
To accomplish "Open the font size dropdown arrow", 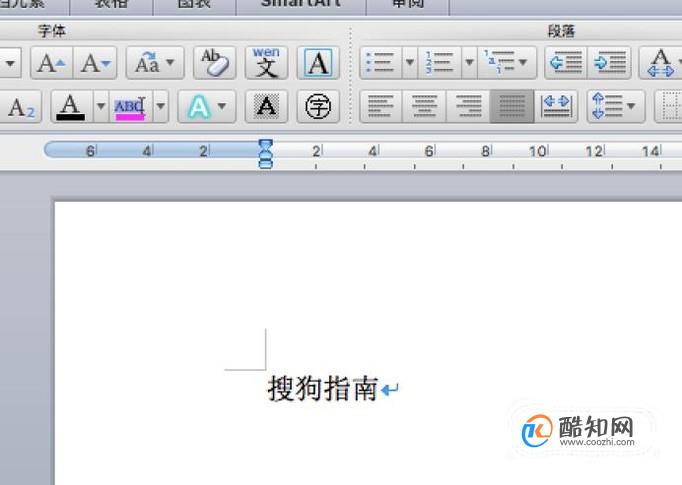I will coord(10,64).
